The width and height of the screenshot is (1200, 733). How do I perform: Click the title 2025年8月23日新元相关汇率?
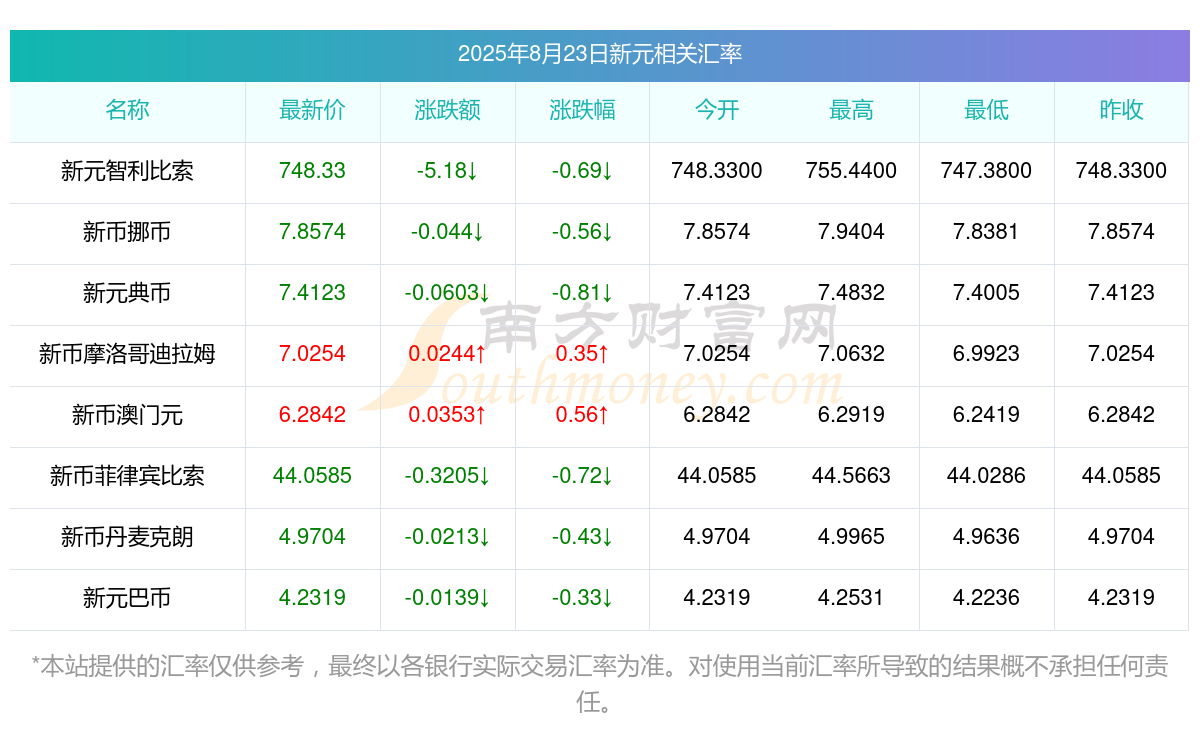tap(600, 53)
